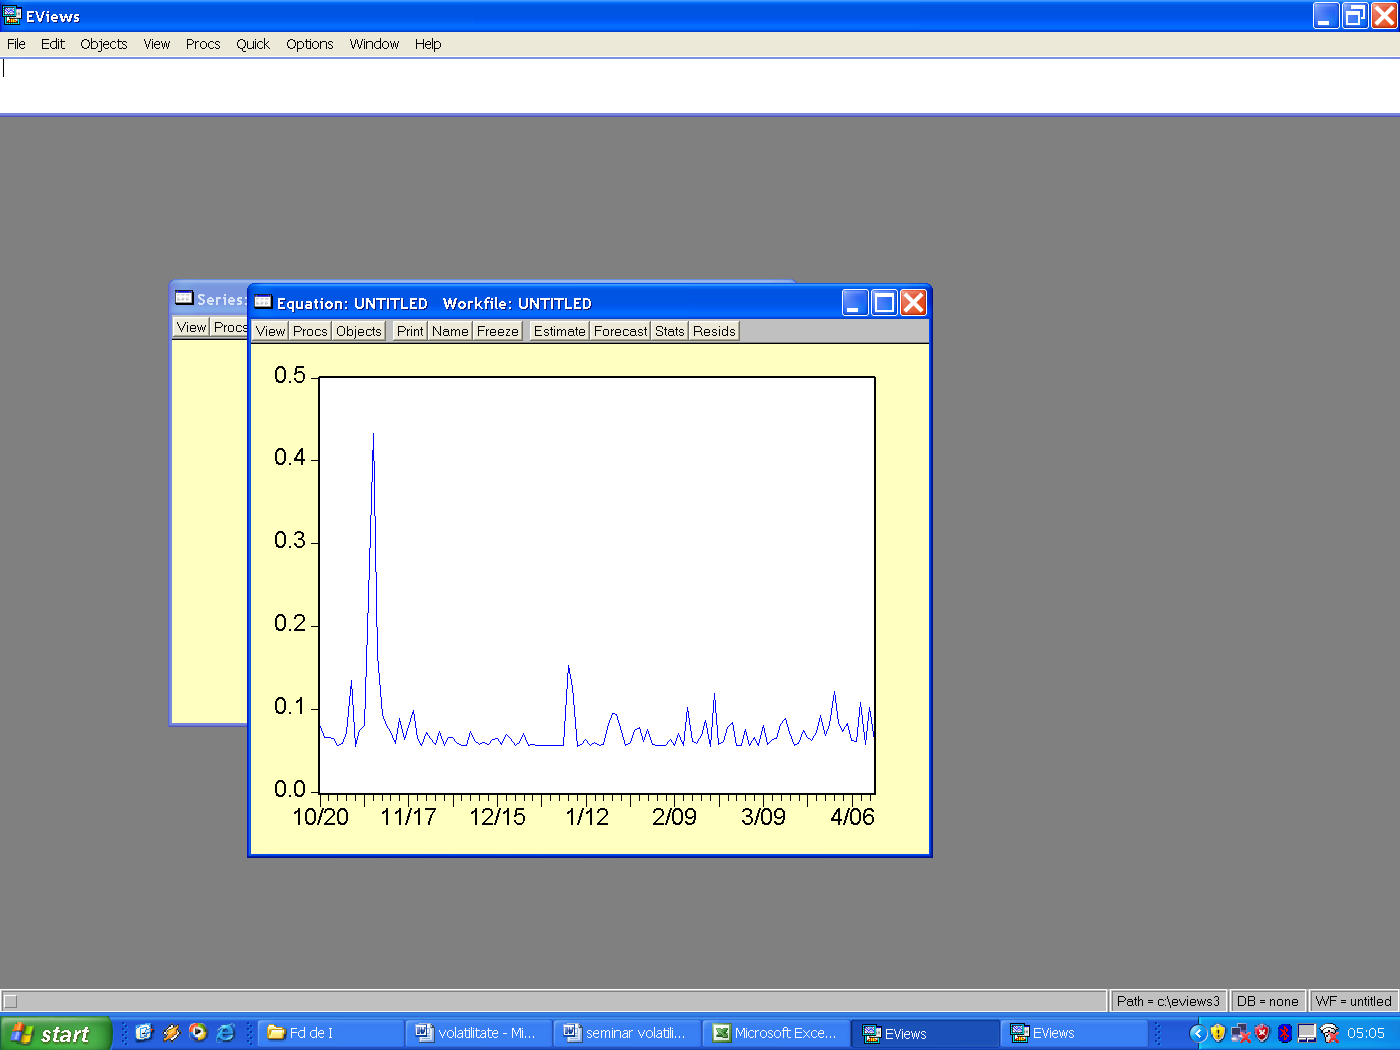Expand hidden system tray icons

(x=1197, y=1033)
